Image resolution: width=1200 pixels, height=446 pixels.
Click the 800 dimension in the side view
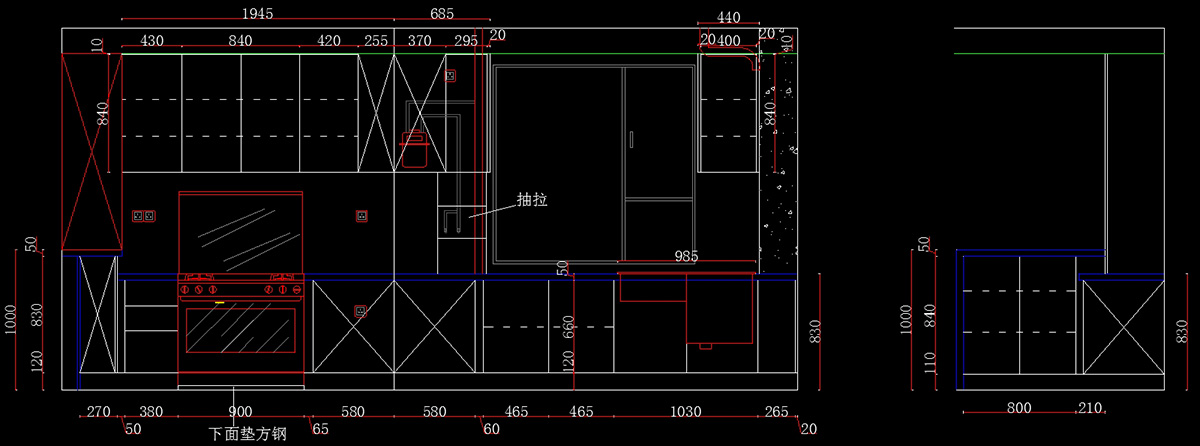click(x=1019, y=408)
